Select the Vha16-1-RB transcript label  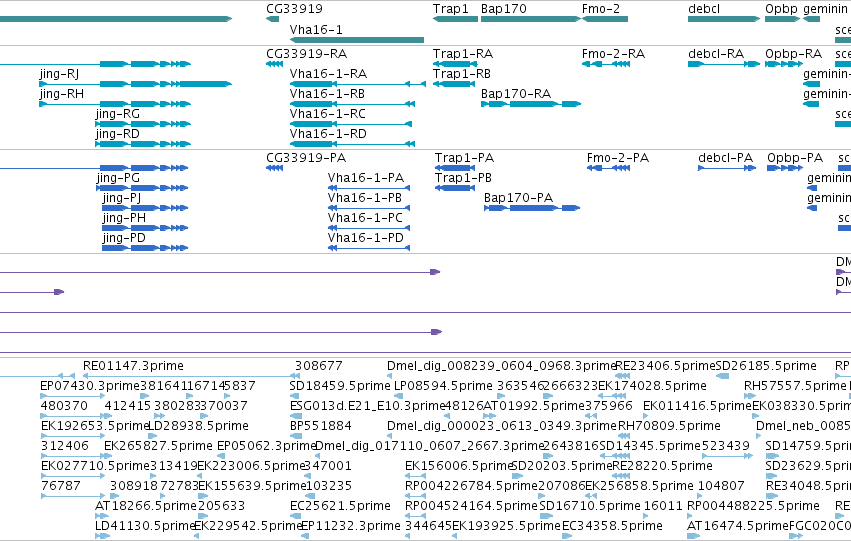pyautogui.click(x=327, y=94)
